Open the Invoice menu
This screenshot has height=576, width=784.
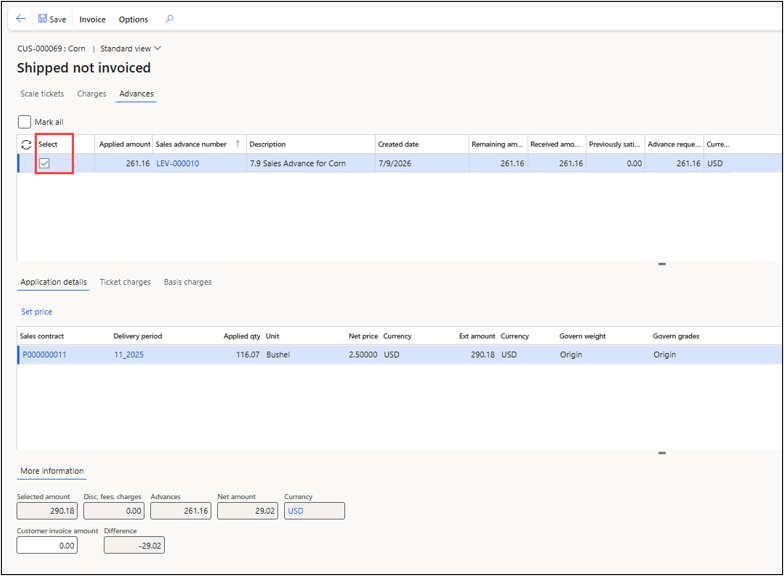(92, 20)
